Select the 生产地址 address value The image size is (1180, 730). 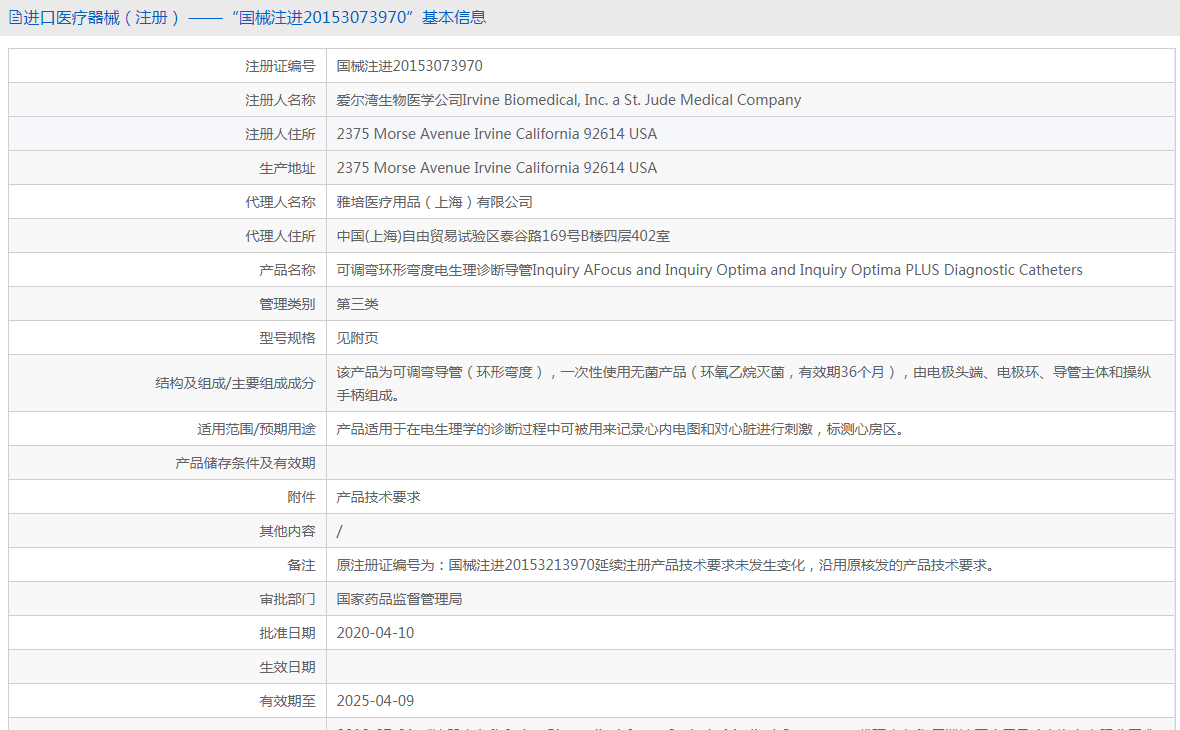[497, 168]
